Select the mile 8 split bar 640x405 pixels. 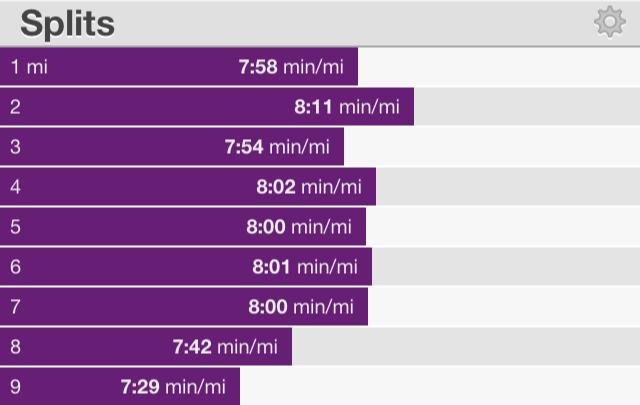pyautogui.click(x=146, y=347)
